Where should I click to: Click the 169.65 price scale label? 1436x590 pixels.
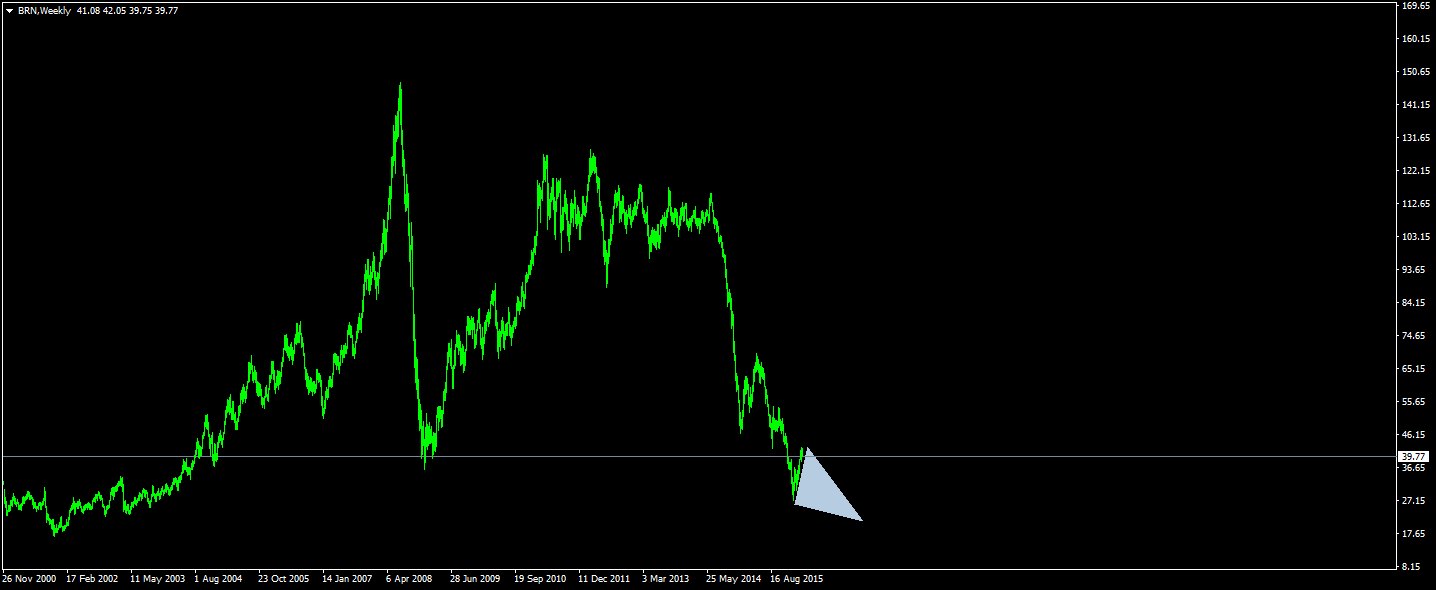click(x=1415, y=6)
